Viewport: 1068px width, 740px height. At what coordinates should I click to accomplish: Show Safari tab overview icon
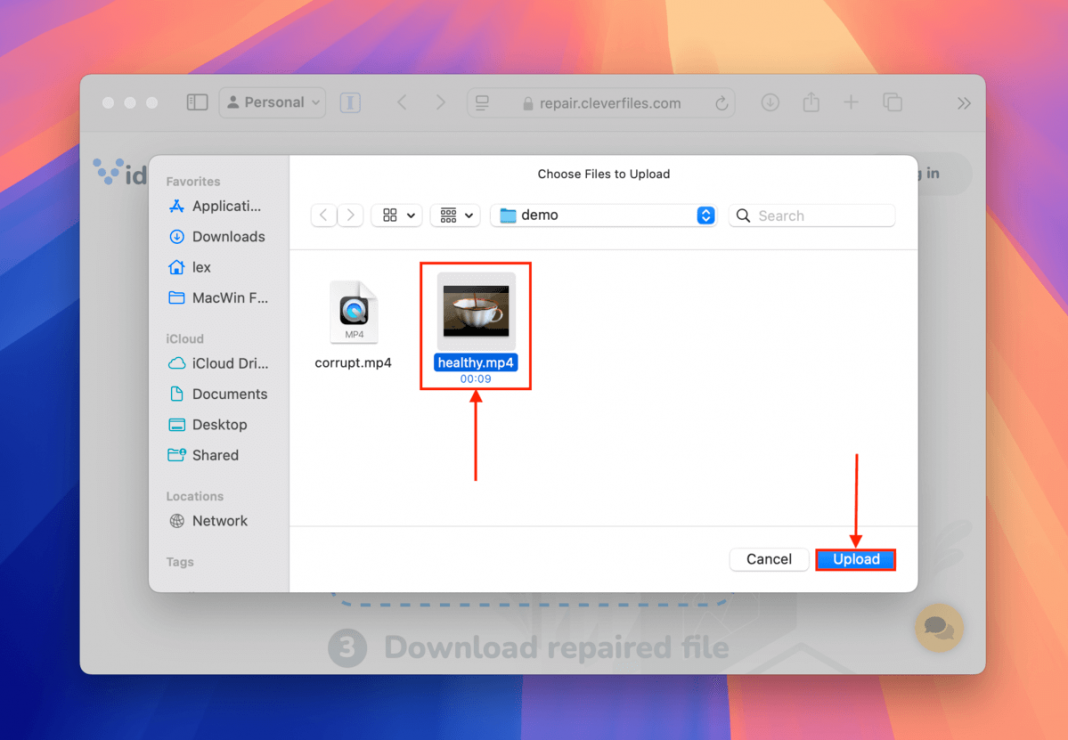coord(893,102)
